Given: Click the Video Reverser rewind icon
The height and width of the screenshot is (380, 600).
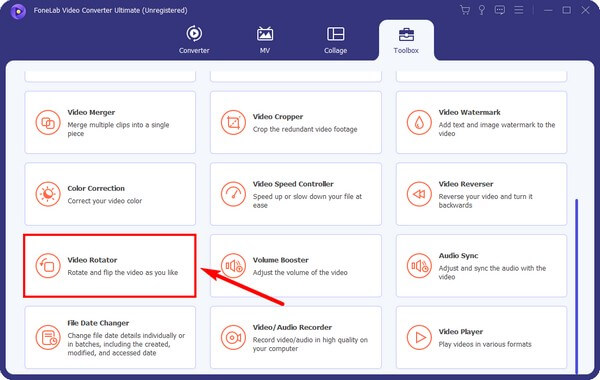Looking at the screenshot, I should [419, 194].
